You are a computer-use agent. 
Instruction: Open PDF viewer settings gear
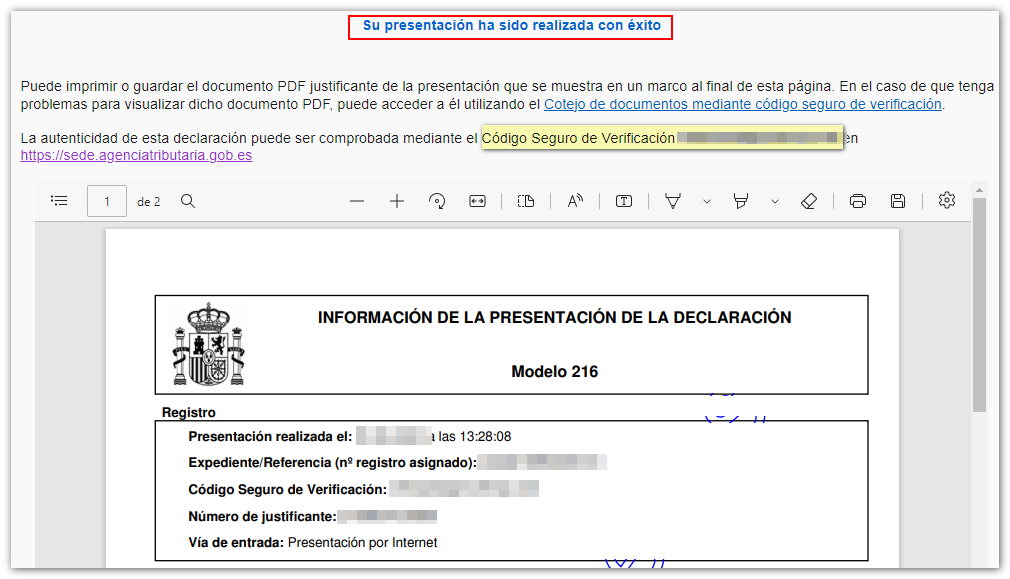click(947, 201)
